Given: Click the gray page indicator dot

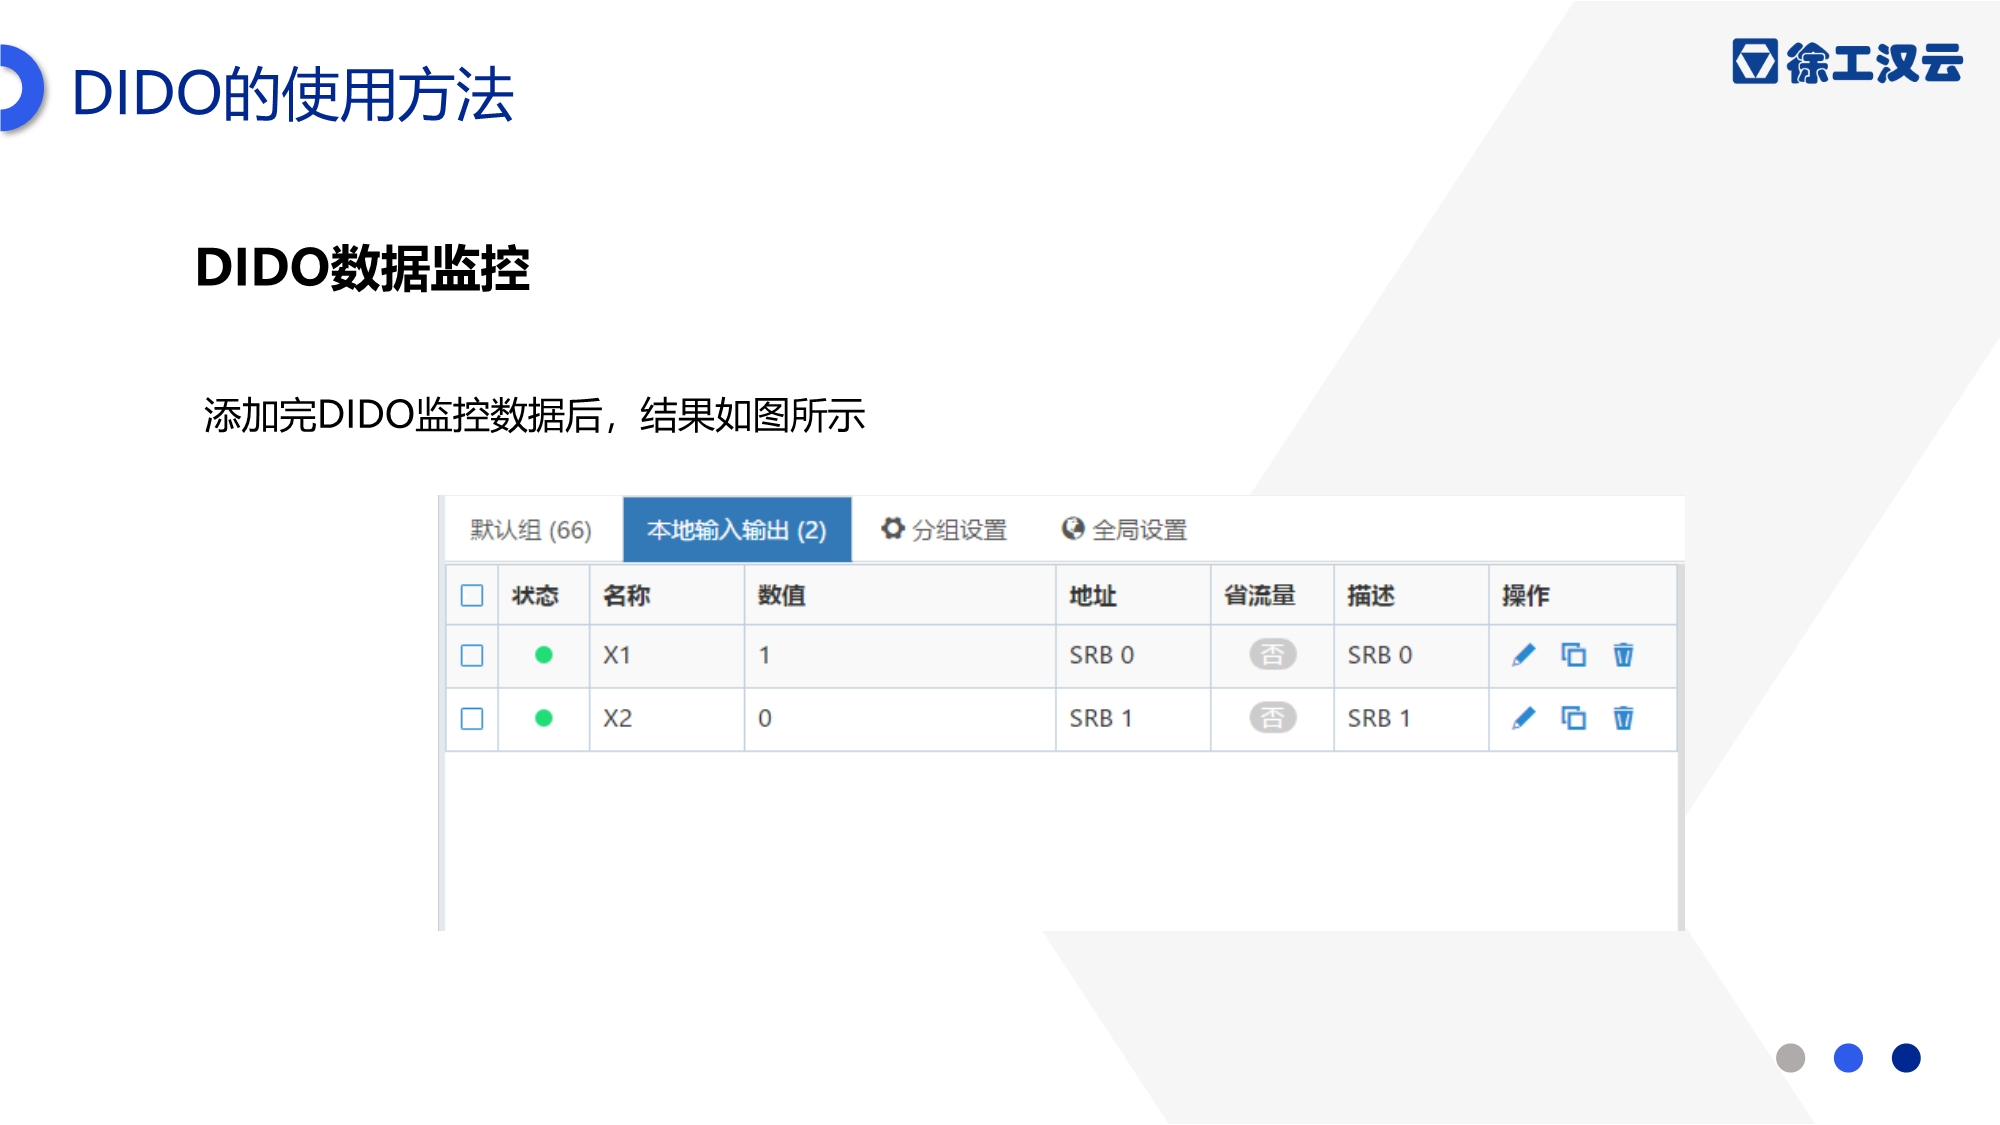Looking at the screenshot, I should point(1790,1058).
